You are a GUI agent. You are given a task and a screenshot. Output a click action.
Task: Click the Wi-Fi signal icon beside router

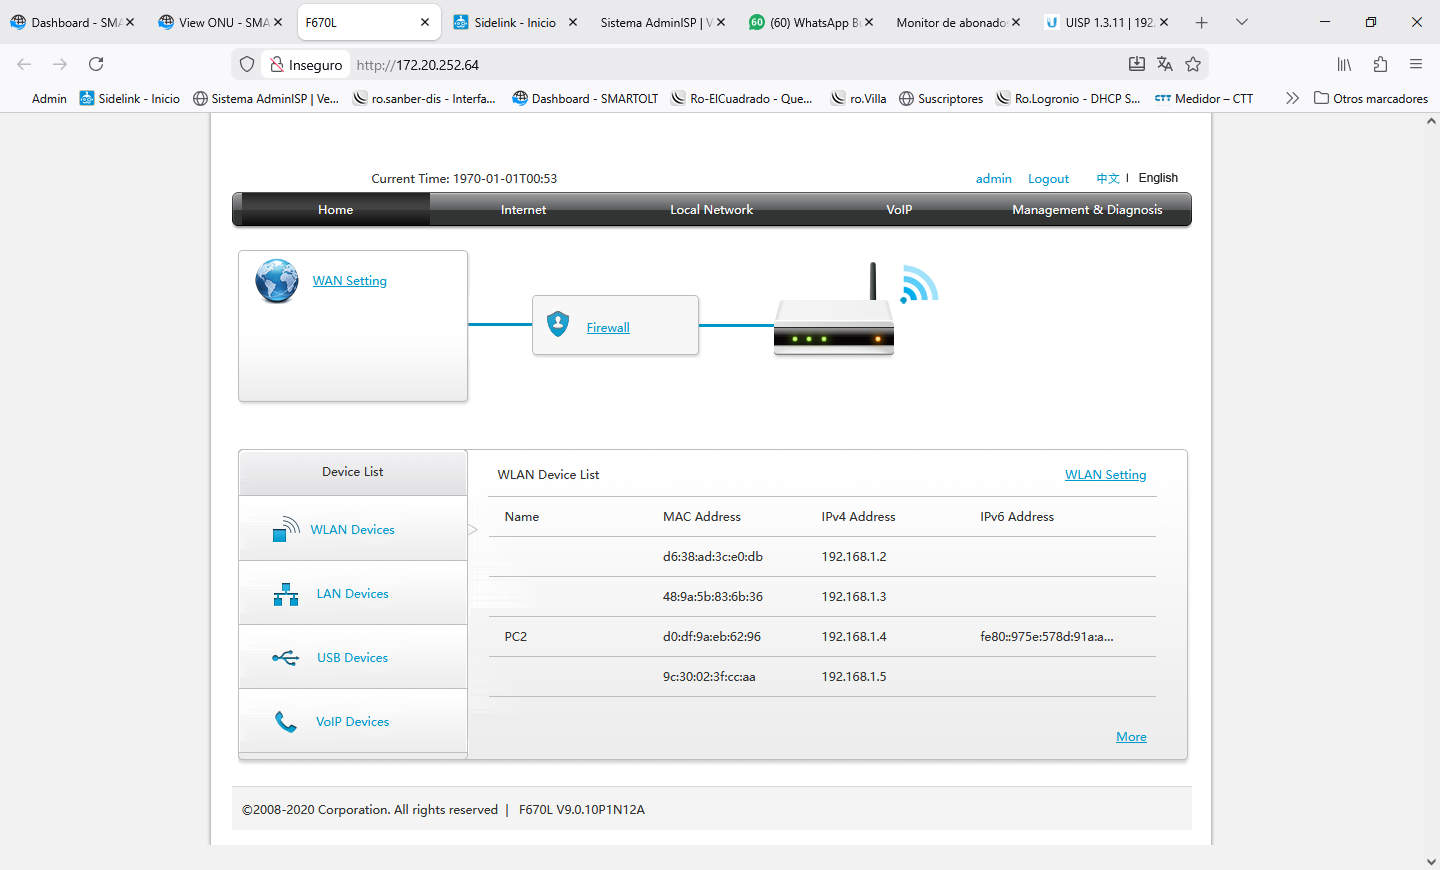[x=920, y=284]
